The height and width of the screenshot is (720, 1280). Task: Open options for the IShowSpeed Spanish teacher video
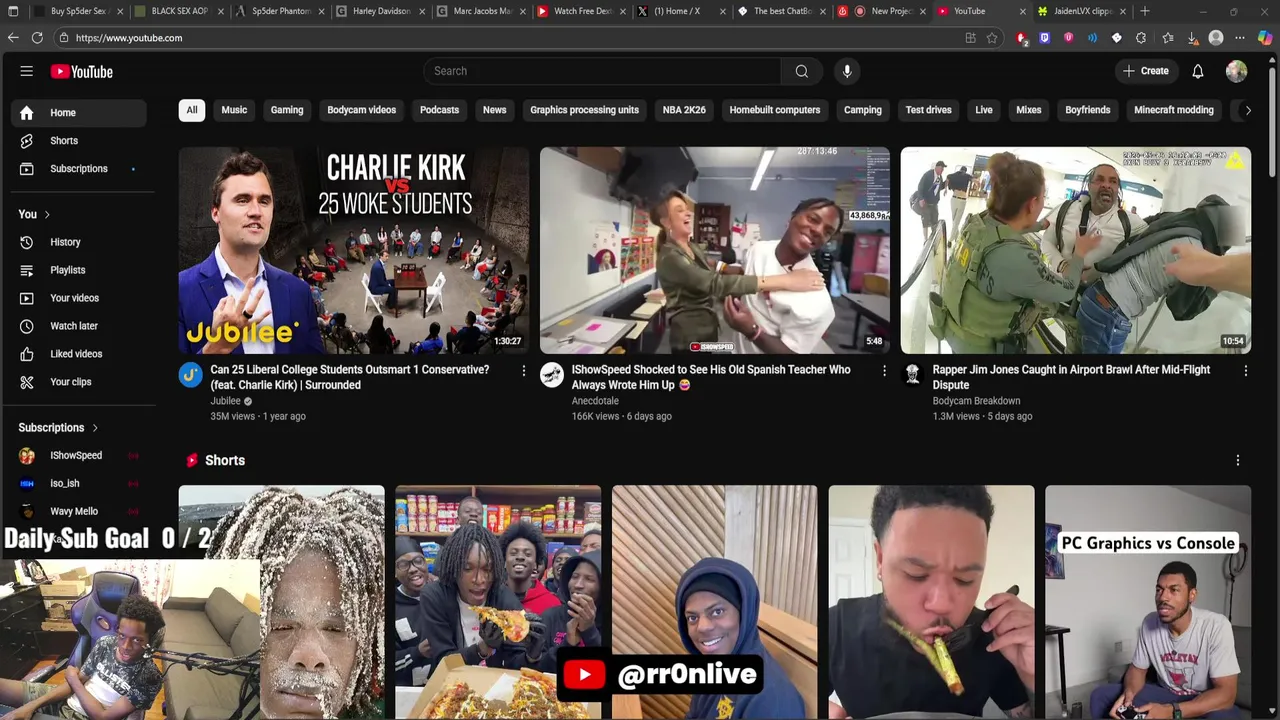884,371
